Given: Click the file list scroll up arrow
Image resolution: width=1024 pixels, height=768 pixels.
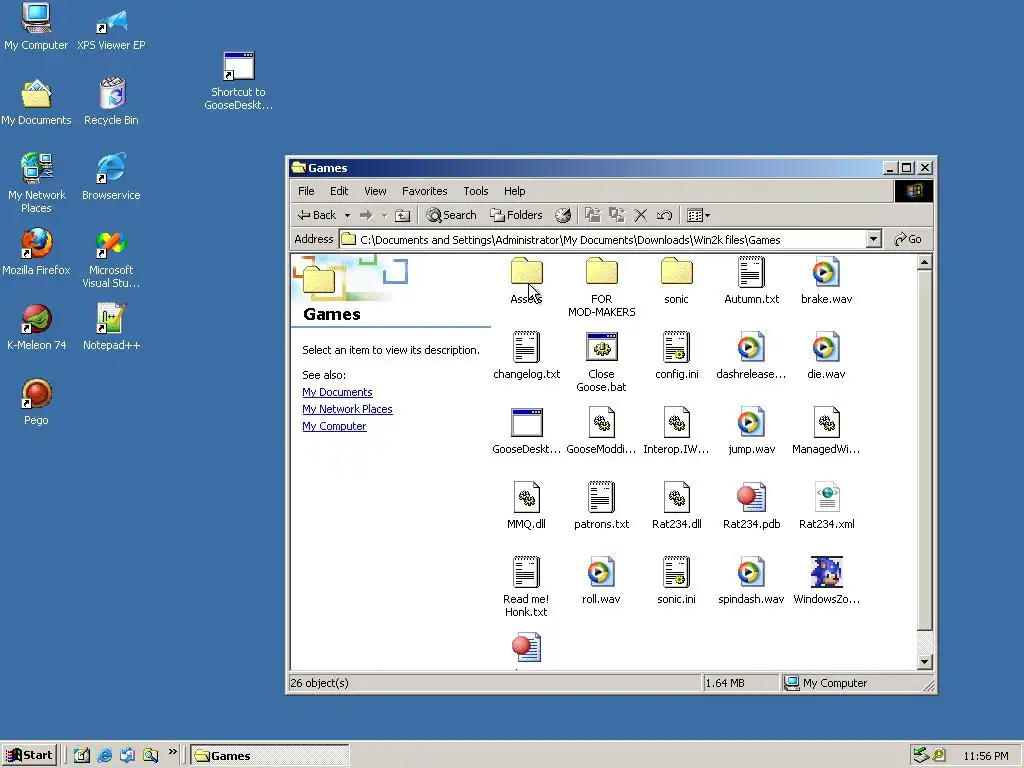Looking at the screenshot, I should coord(924,263).
